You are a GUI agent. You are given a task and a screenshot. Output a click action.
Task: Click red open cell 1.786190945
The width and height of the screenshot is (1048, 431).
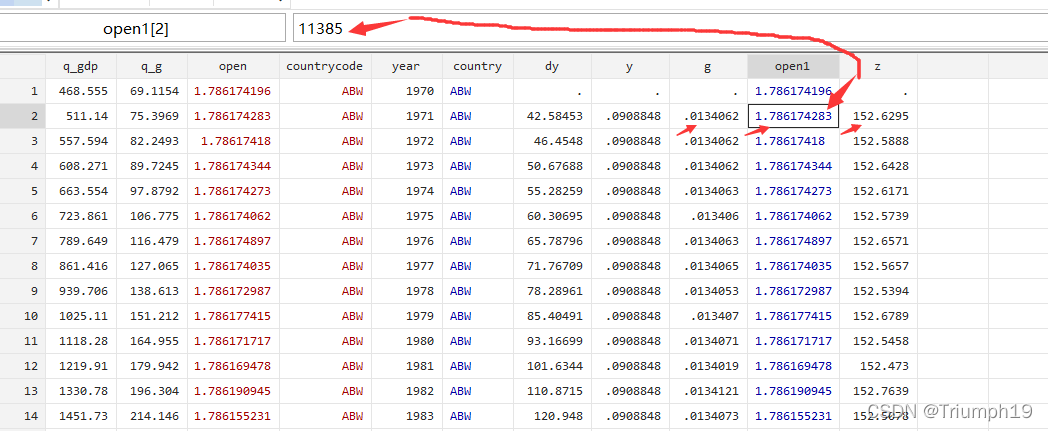click(233, 391)
